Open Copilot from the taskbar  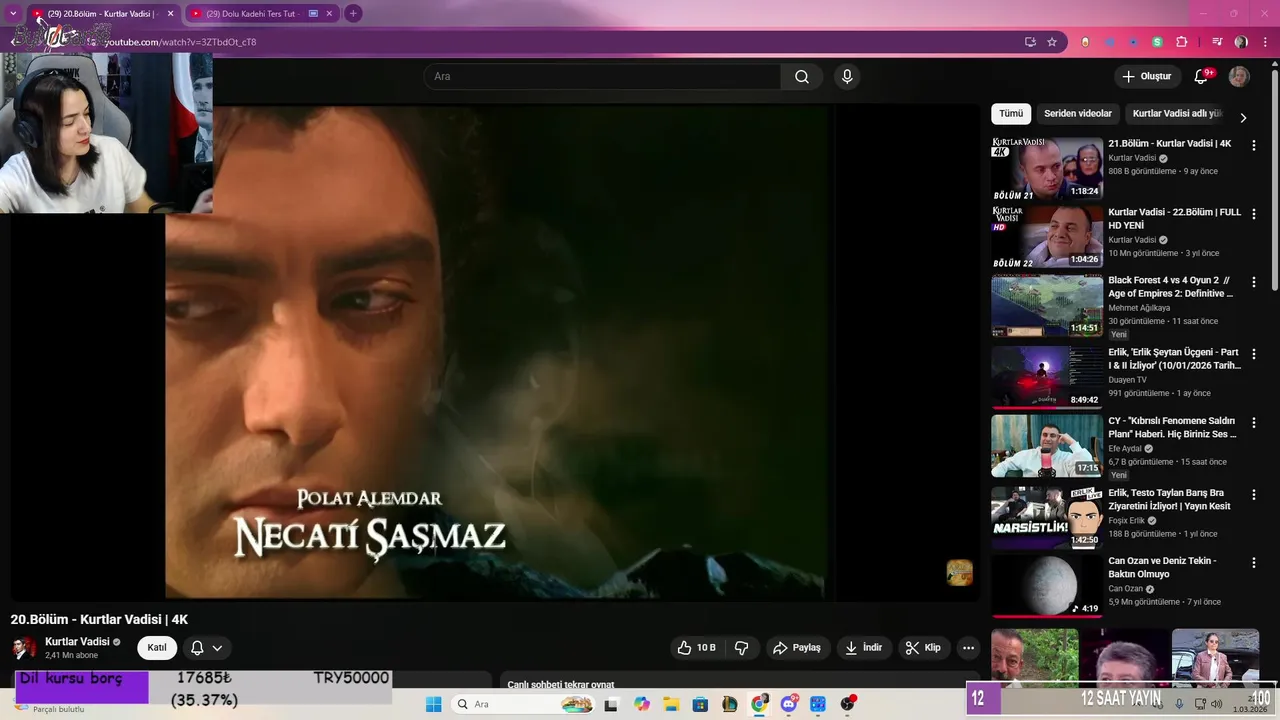pyautogui.click(x=642, y=704)
